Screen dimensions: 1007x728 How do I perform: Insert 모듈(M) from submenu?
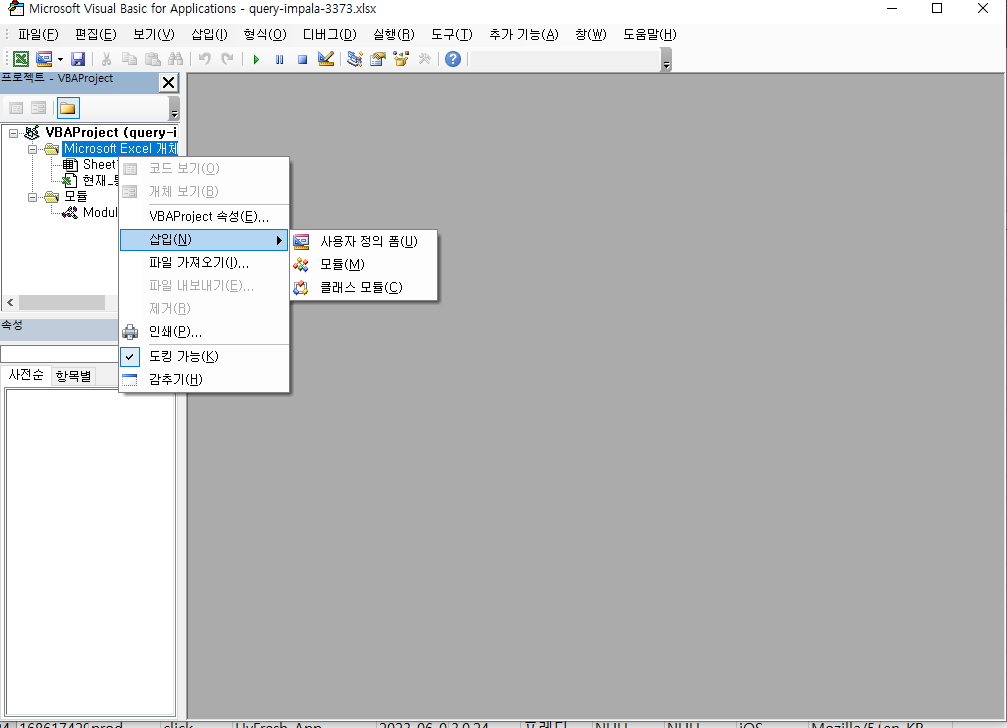[x=363, y=264]
